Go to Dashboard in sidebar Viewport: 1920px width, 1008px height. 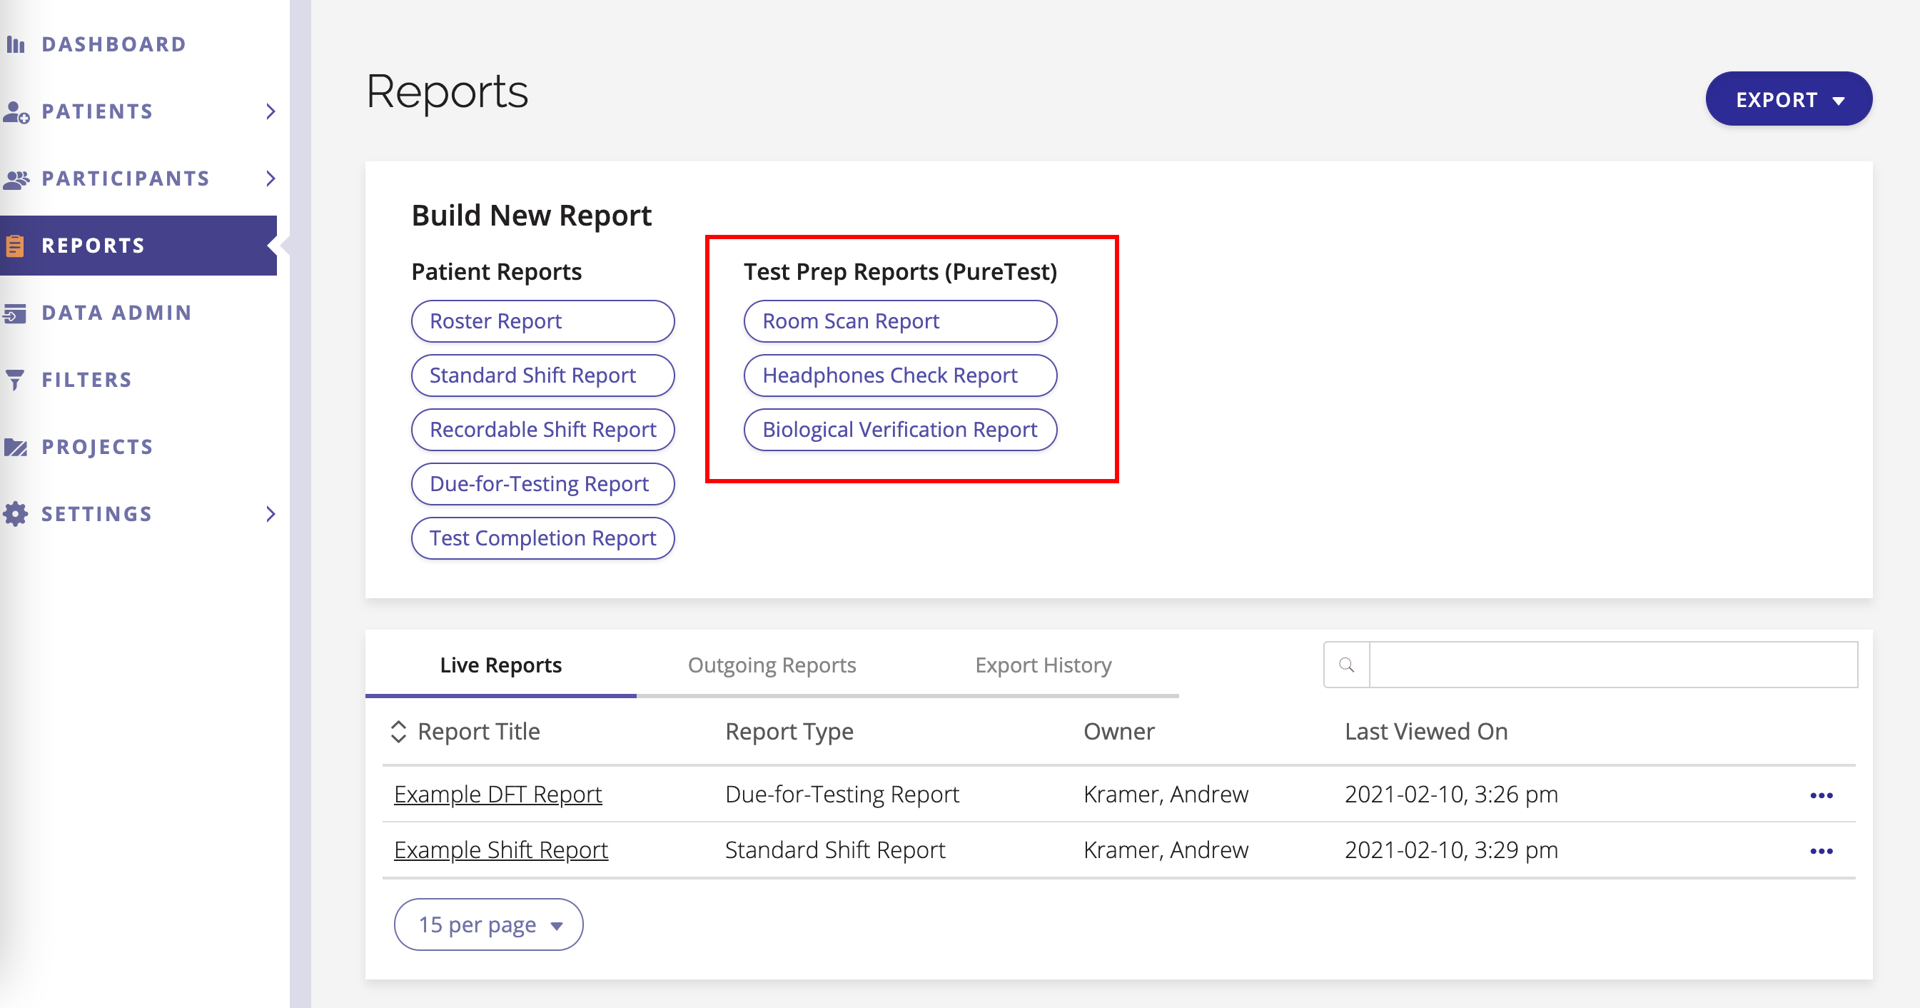click(114, 44)
